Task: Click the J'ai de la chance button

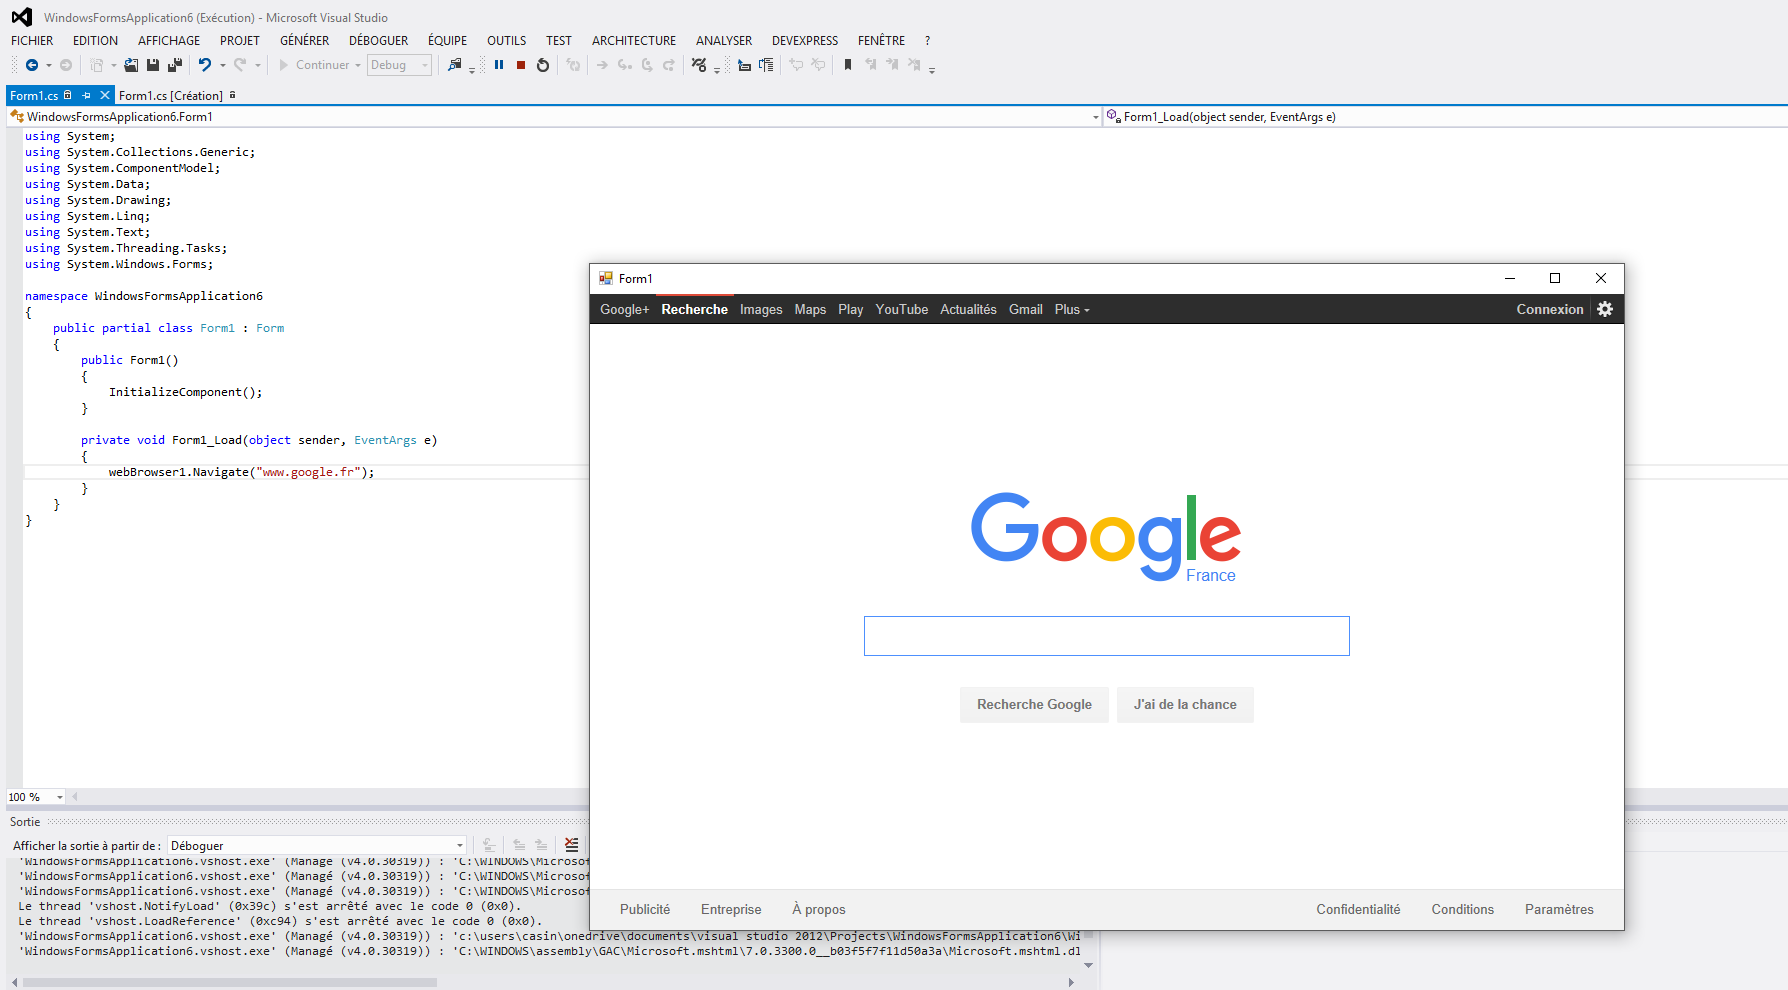Action: (1185, 705)
